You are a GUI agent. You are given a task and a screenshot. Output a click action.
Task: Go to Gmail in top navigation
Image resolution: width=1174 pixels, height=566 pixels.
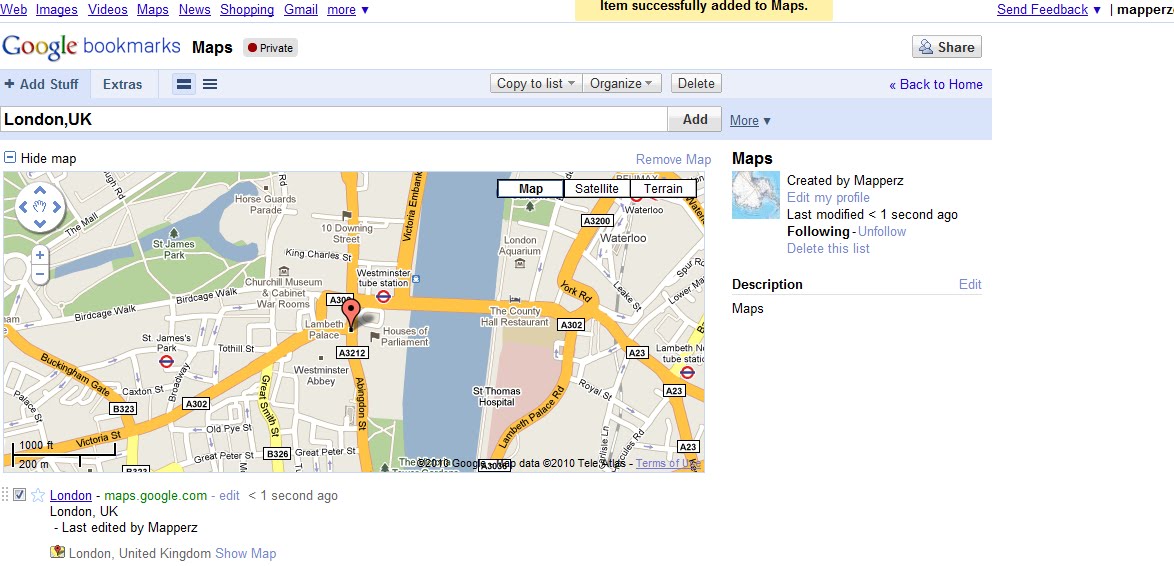point(301,10)
